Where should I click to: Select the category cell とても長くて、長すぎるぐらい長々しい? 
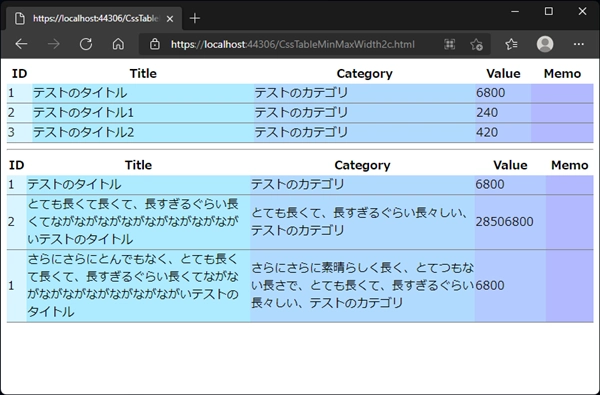point(362,222)
